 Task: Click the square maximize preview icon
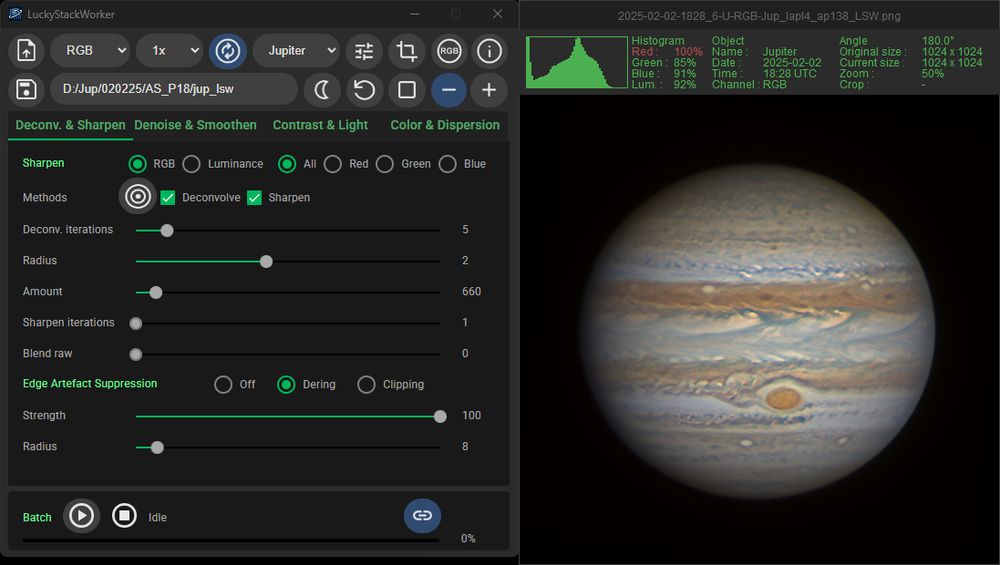(406, 90)
